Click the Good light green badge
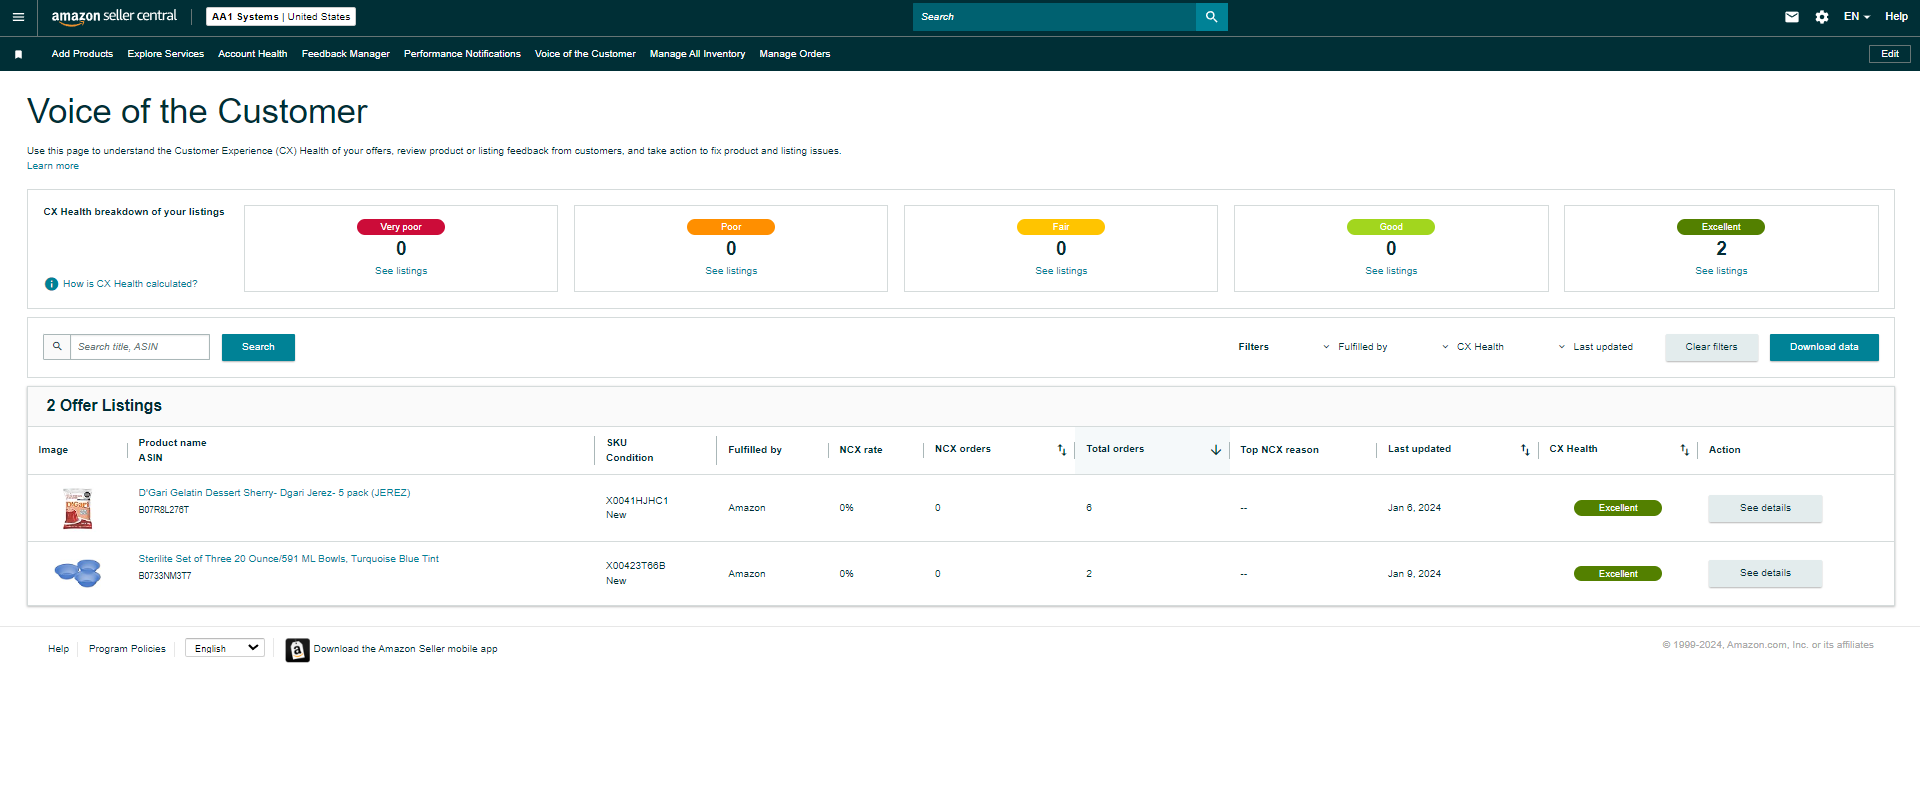1920x801 pixels. [1391, 227]
